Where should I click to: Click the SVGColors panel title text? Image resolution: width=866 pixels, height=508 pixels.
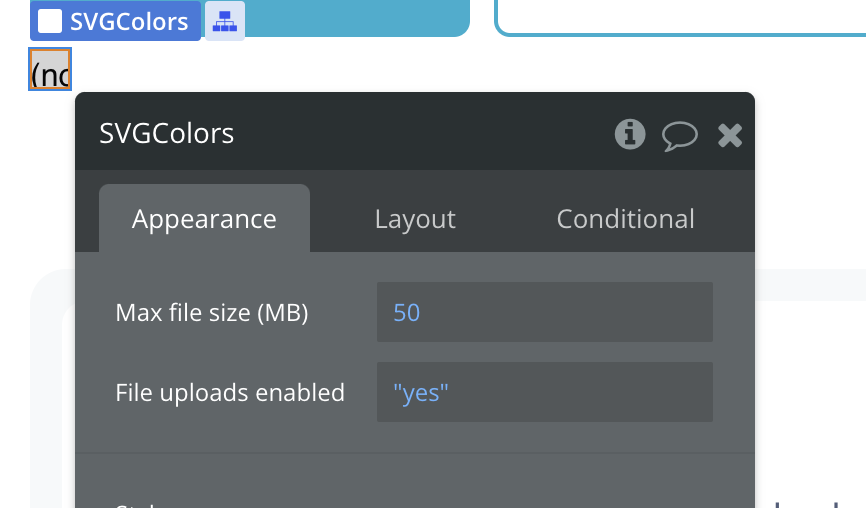pos(167,134)
